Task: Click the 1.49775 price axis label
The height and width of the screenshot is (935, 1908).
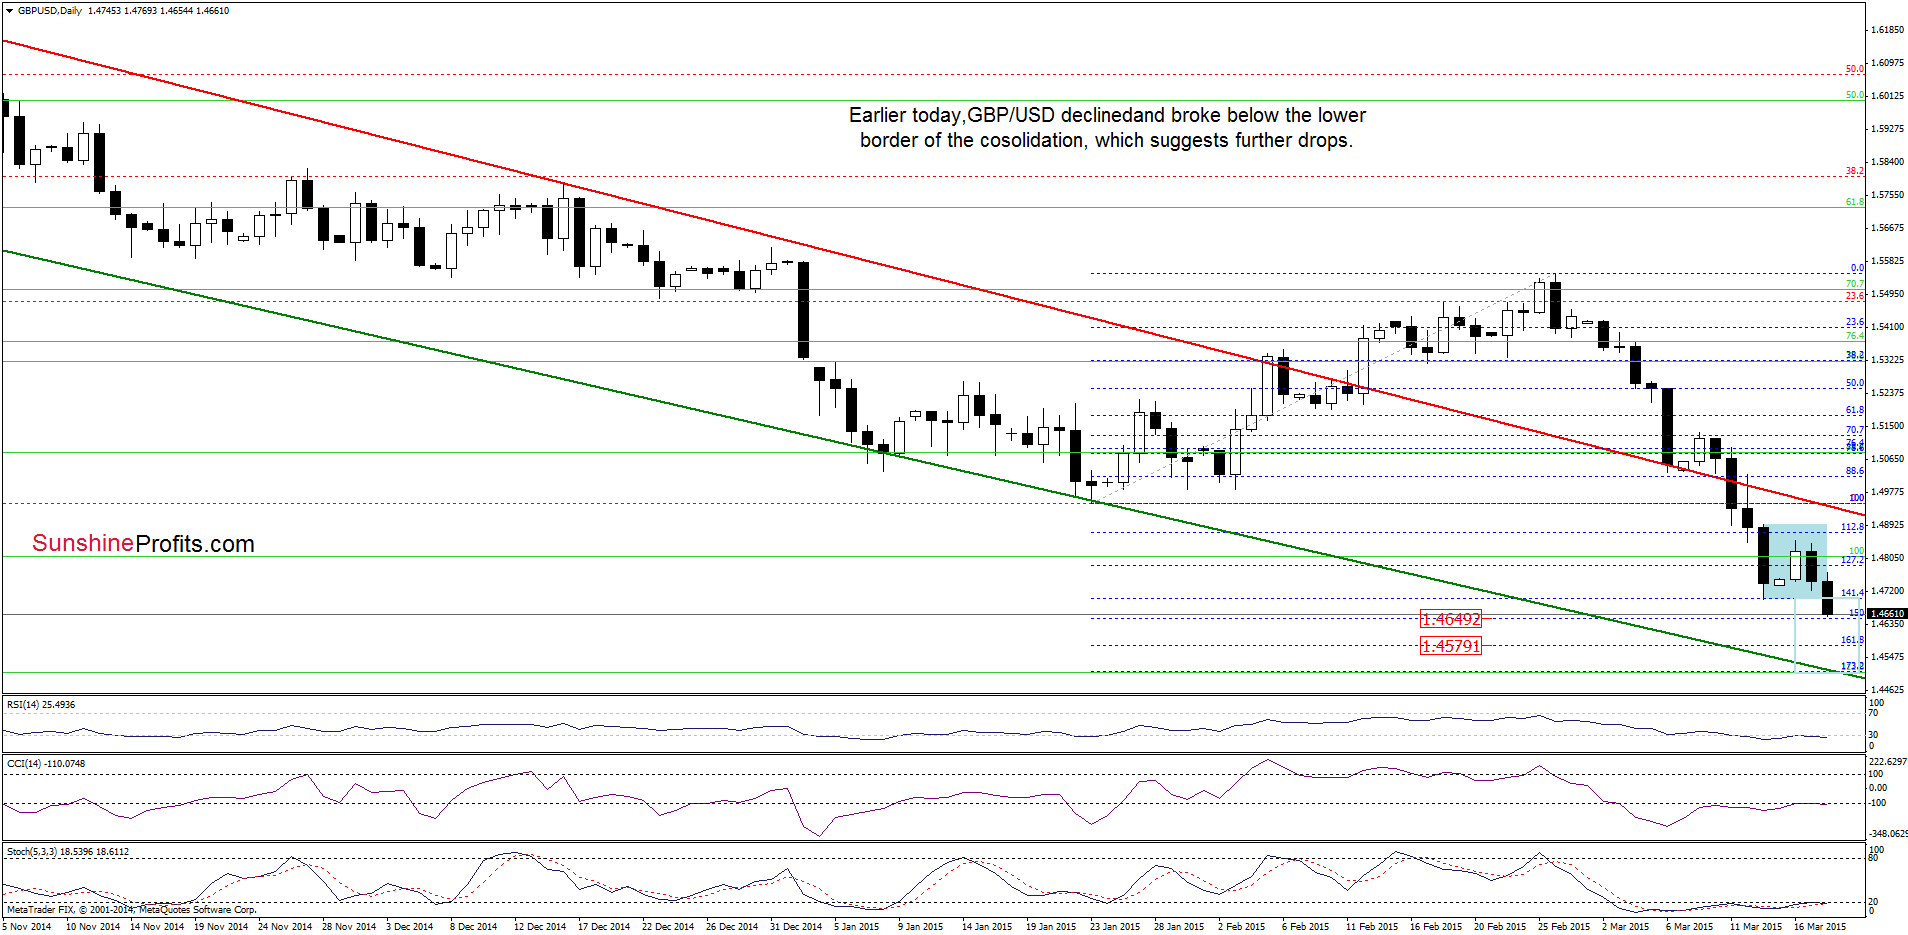Action: (x=1887, y=492)
